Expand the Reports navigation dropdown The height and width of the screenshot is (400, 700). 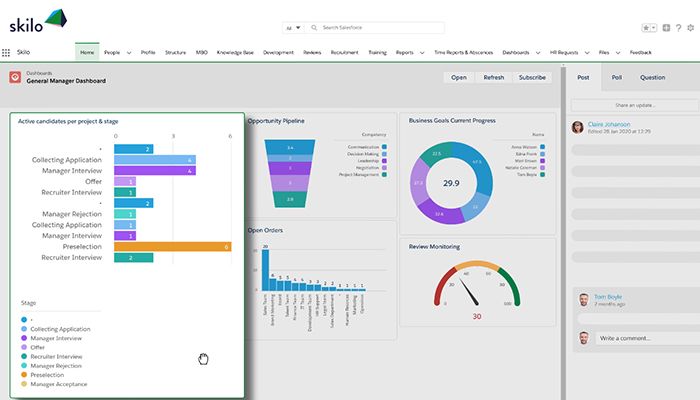tap(422, 52)
